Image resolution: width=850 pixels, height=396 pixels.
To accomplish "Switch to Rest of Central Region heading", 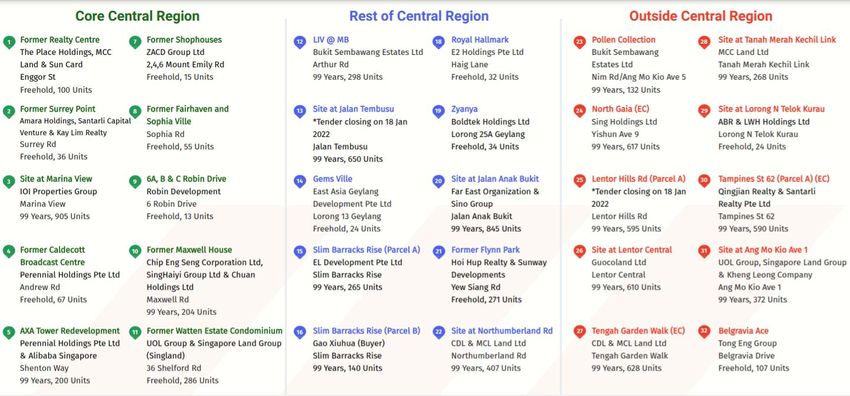I will coord(418,16).
